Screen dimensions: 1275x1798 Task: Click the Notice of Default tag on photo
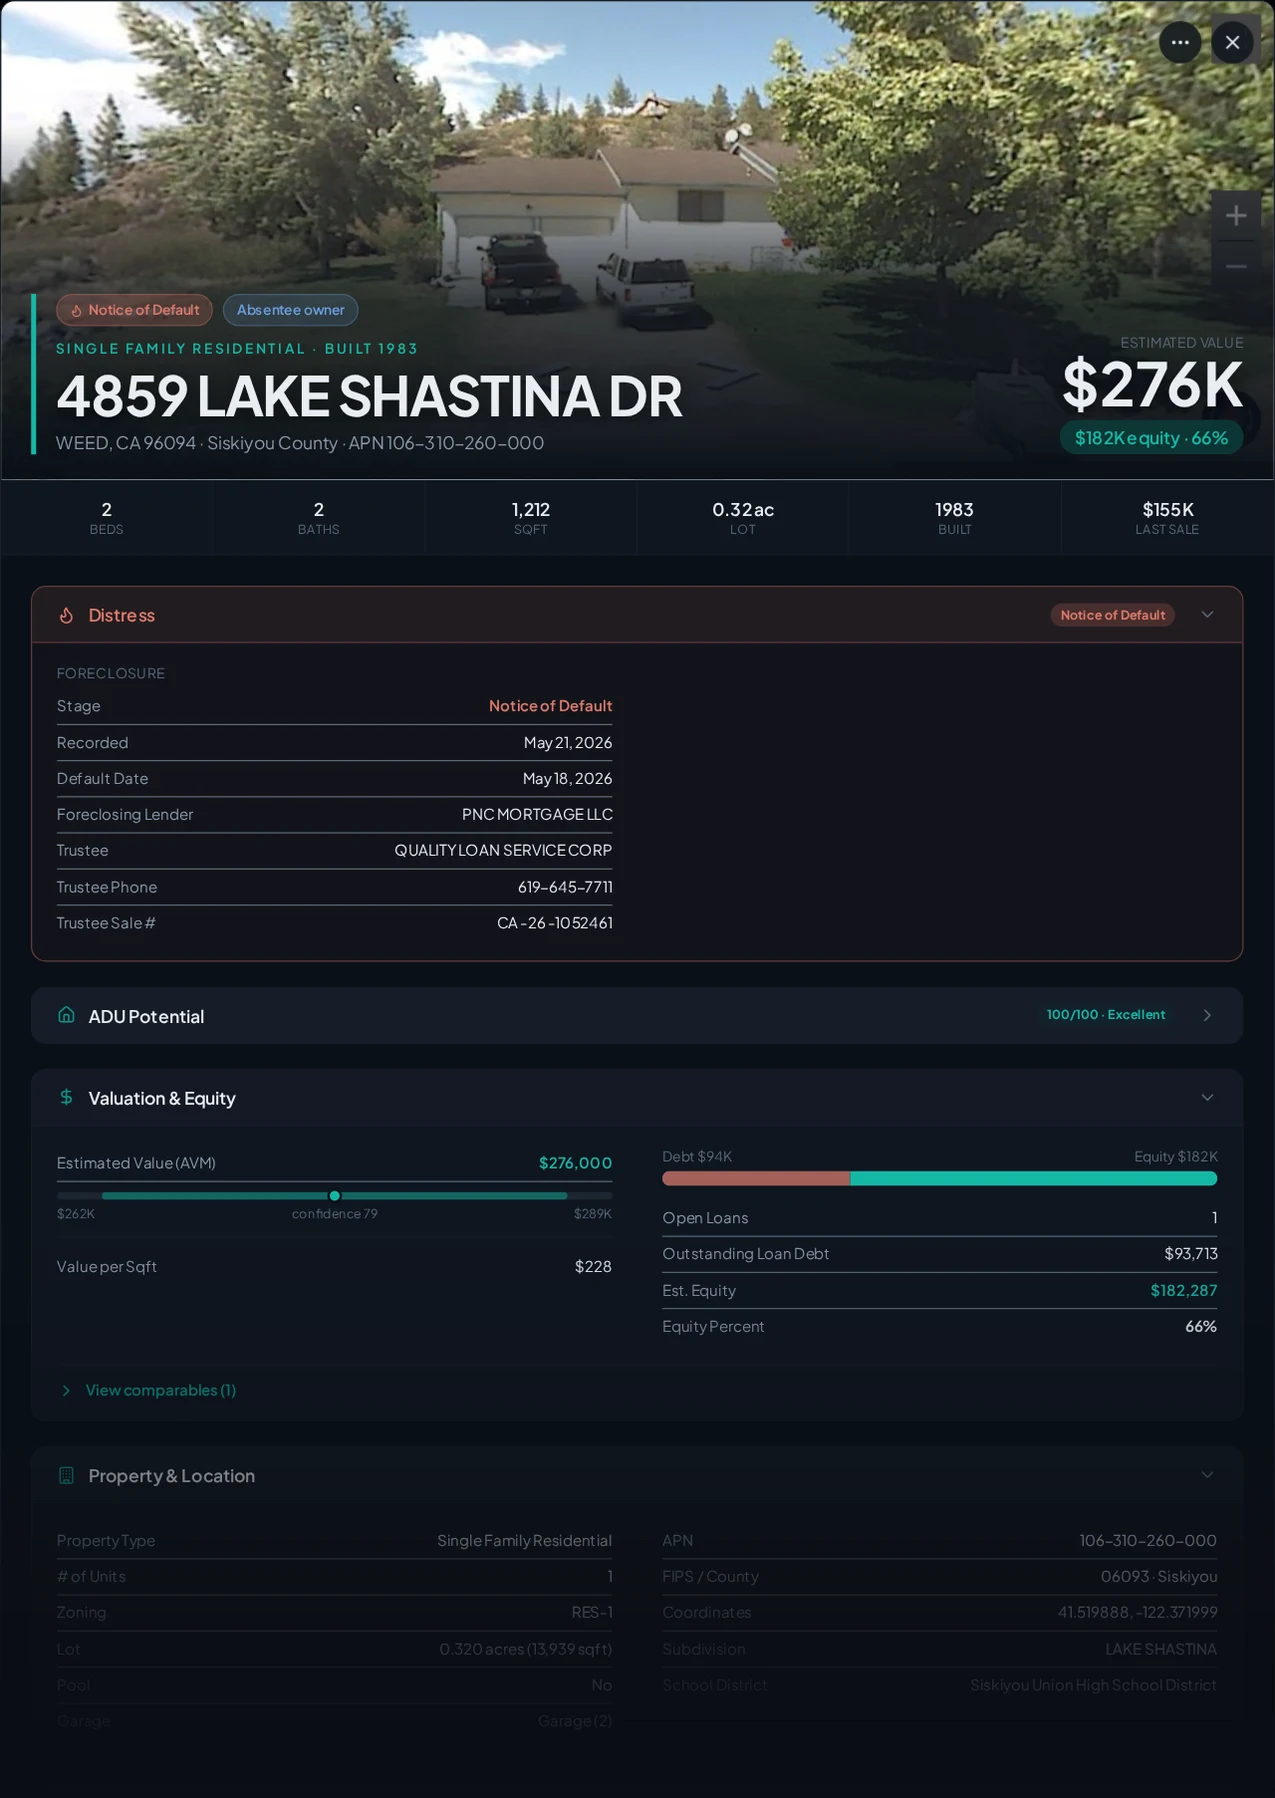[x=134, y=310]
